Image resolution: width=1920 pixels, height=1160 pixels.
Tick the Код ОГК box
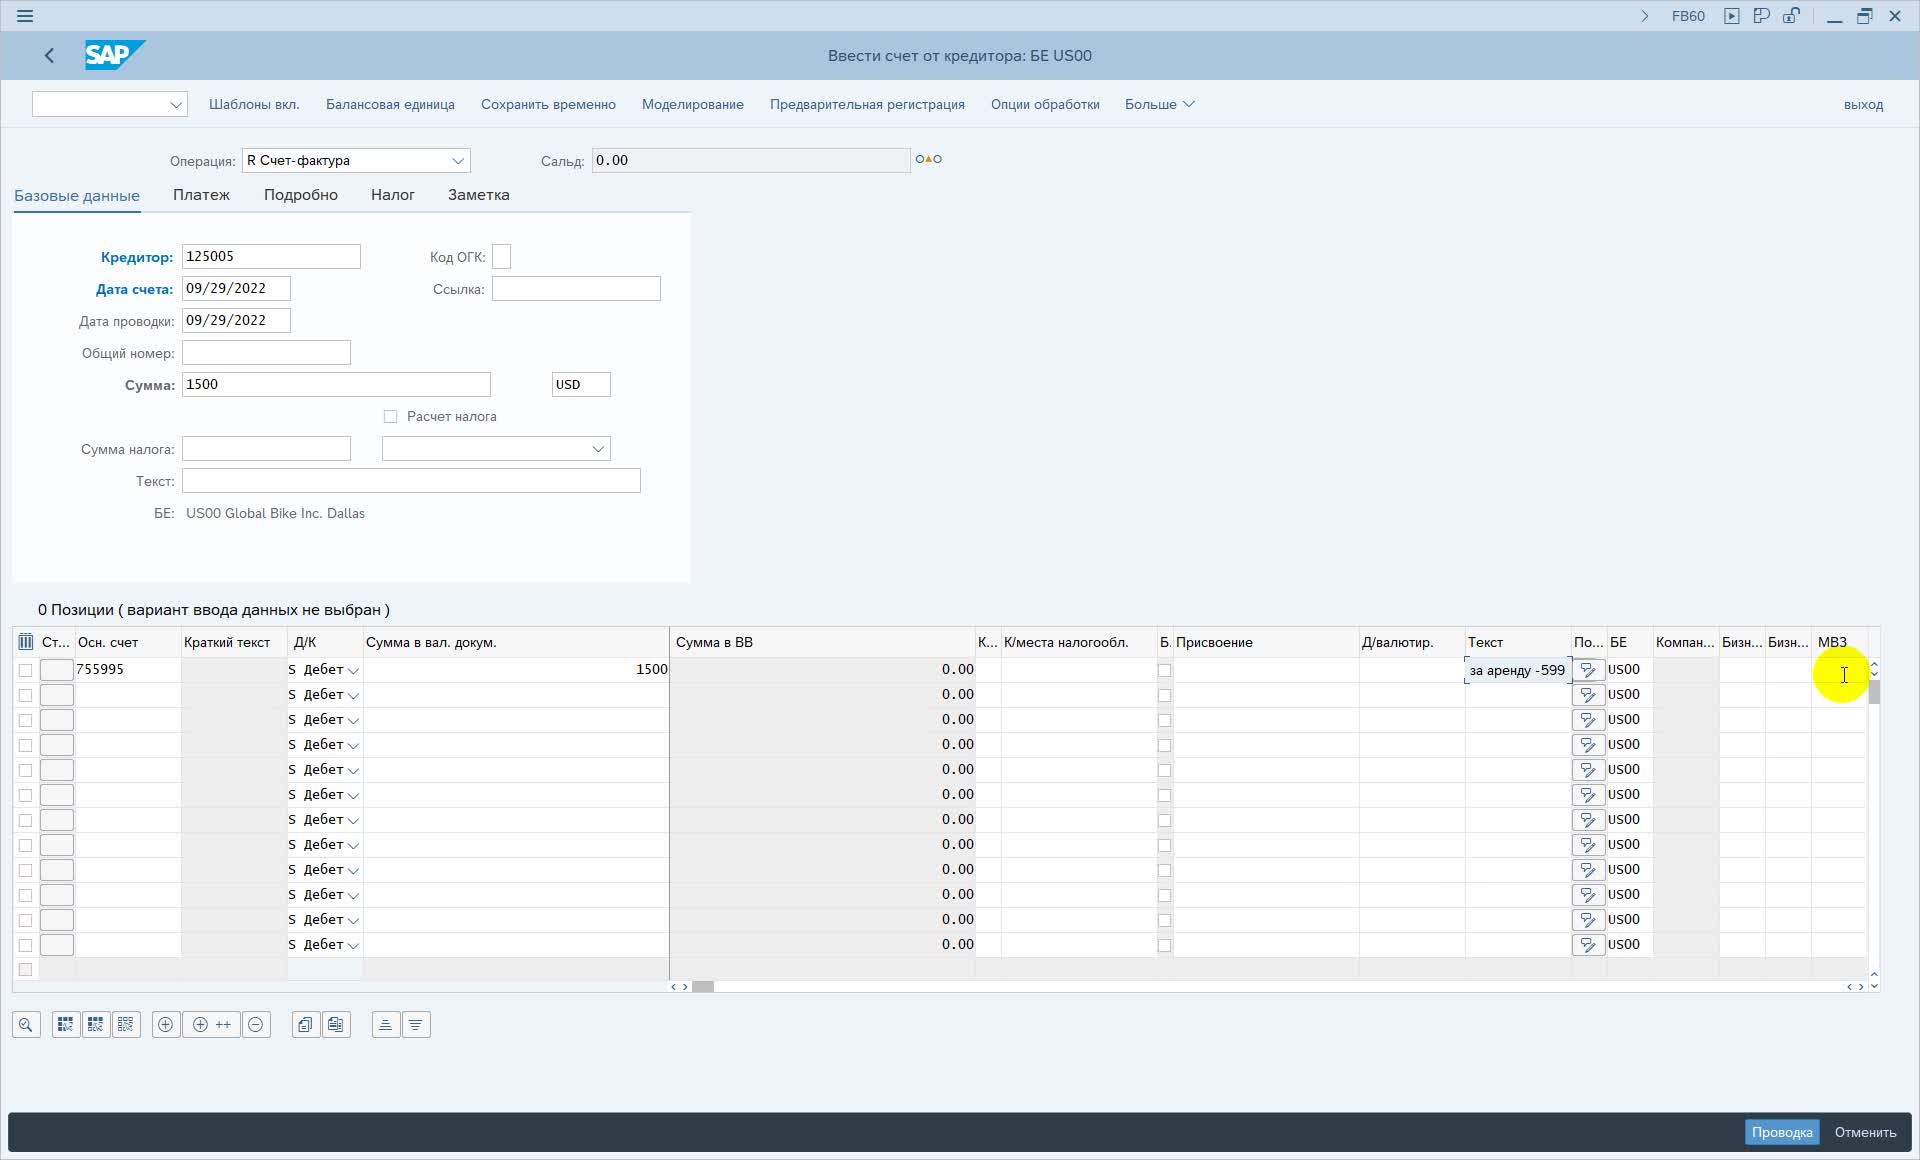pos(502,257)
